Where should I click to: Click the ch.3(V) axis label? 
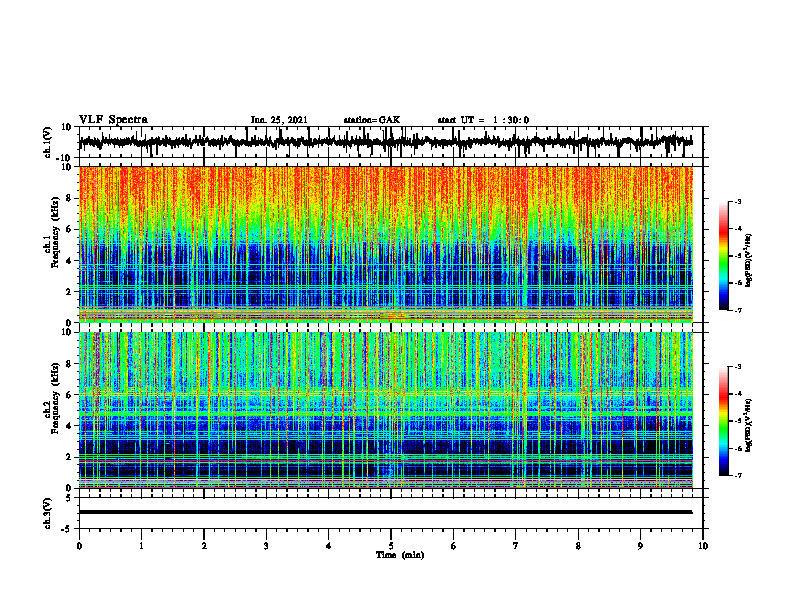48,514
